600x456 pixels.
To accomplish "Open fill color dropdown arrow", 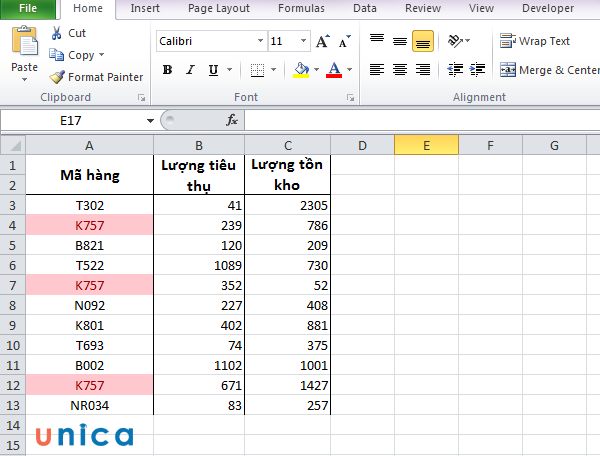I will pos(316,70).
